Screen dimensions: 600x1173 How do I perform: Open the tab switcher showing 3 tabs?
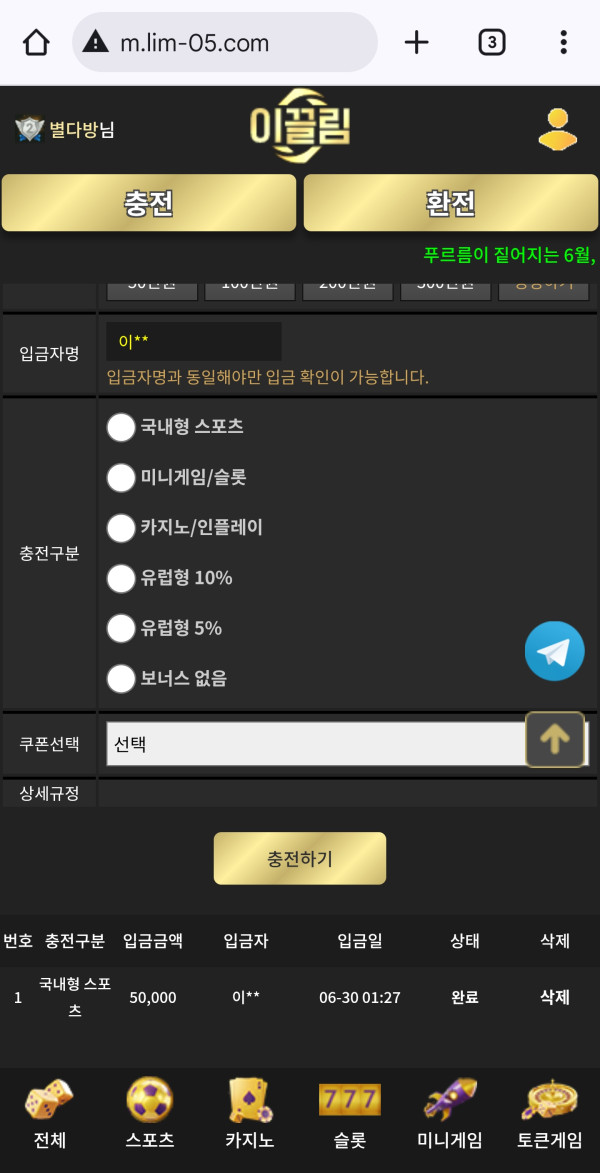pos(491,42)
